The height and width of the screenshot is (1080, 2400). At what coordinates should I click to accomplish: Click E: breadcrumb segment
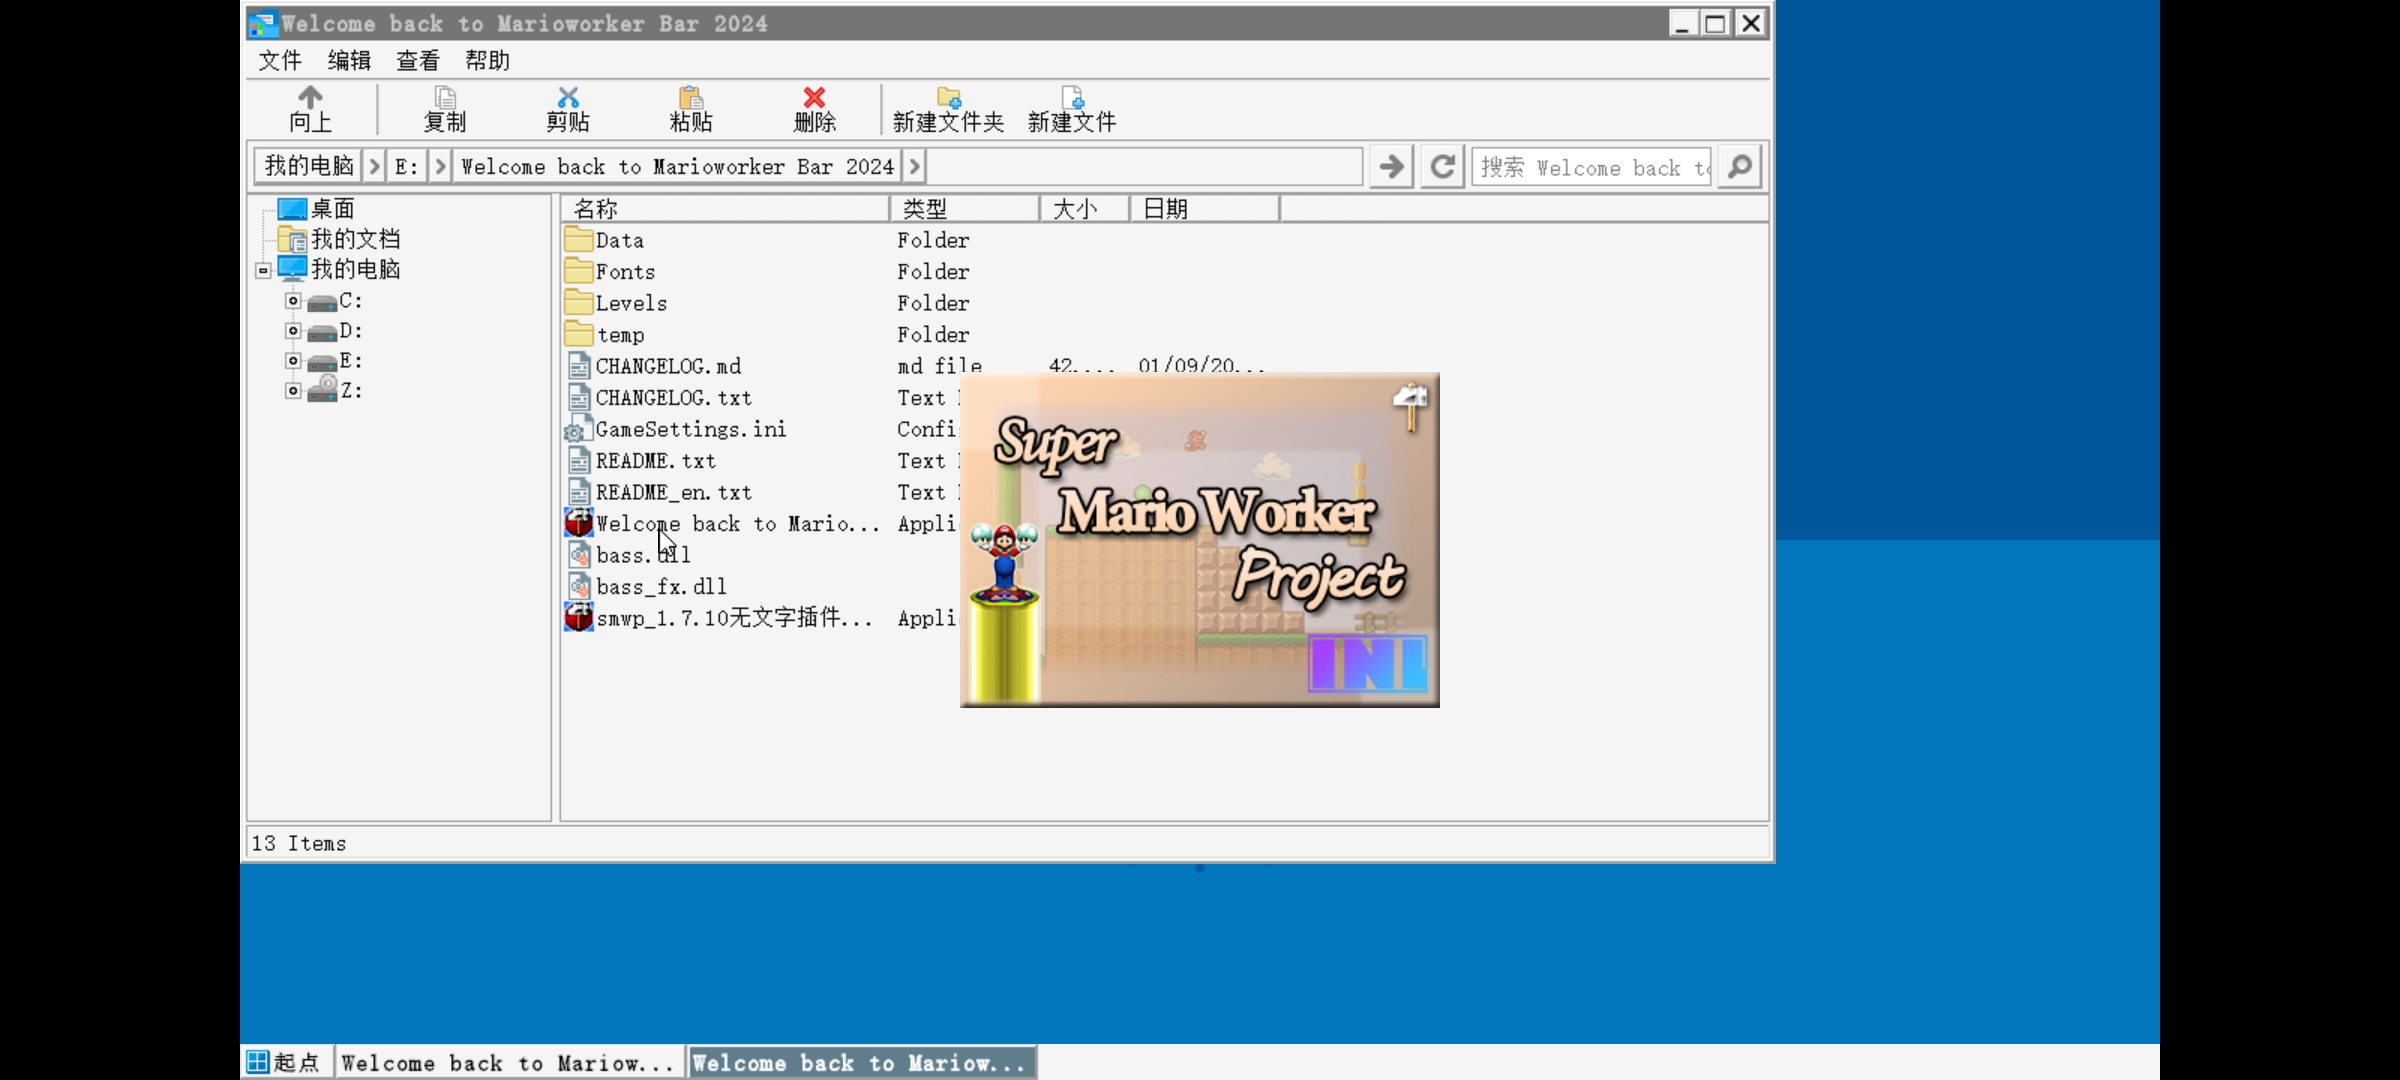pyautogui.click(x=407, y=166)
